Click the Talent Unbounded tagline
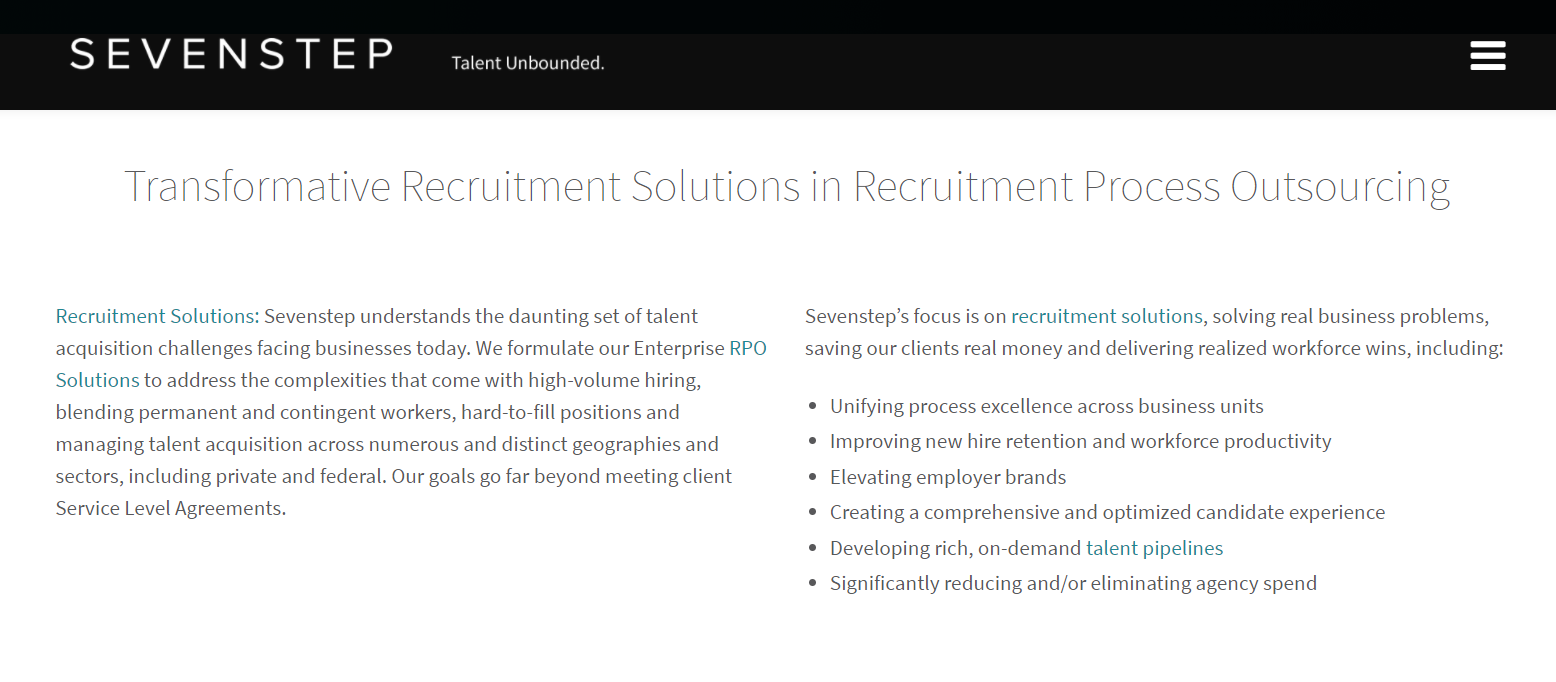 tap(528, 63)
